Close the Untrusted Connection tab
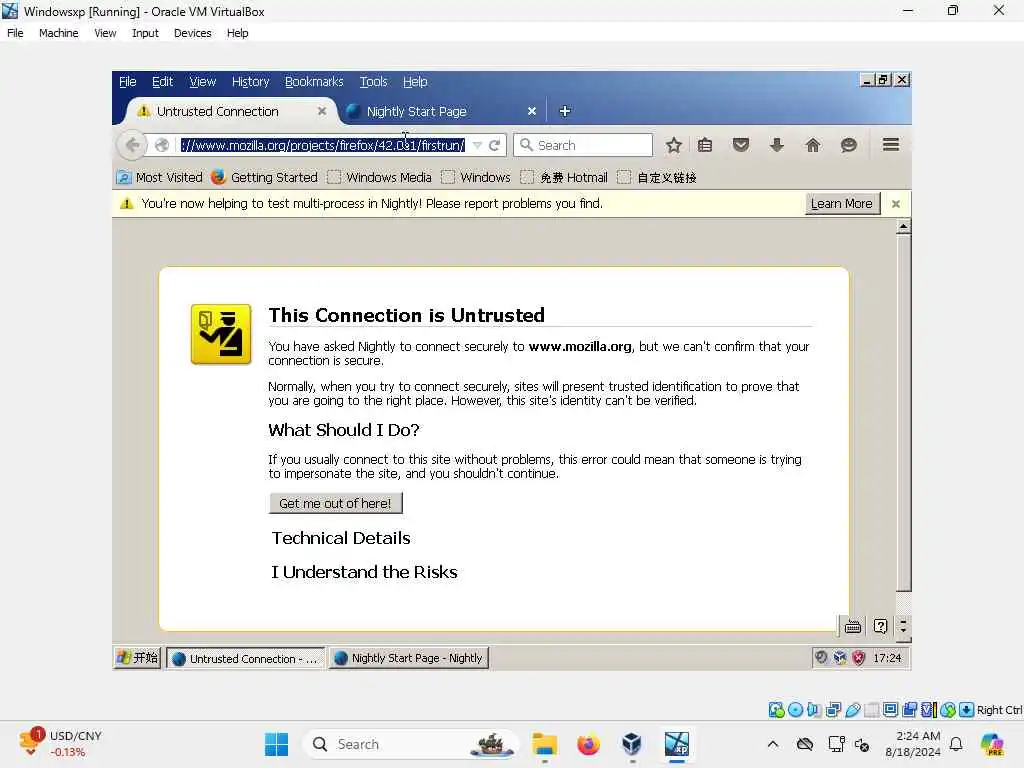The width and height of the screenshot is (1024, 768). (321, 111)
